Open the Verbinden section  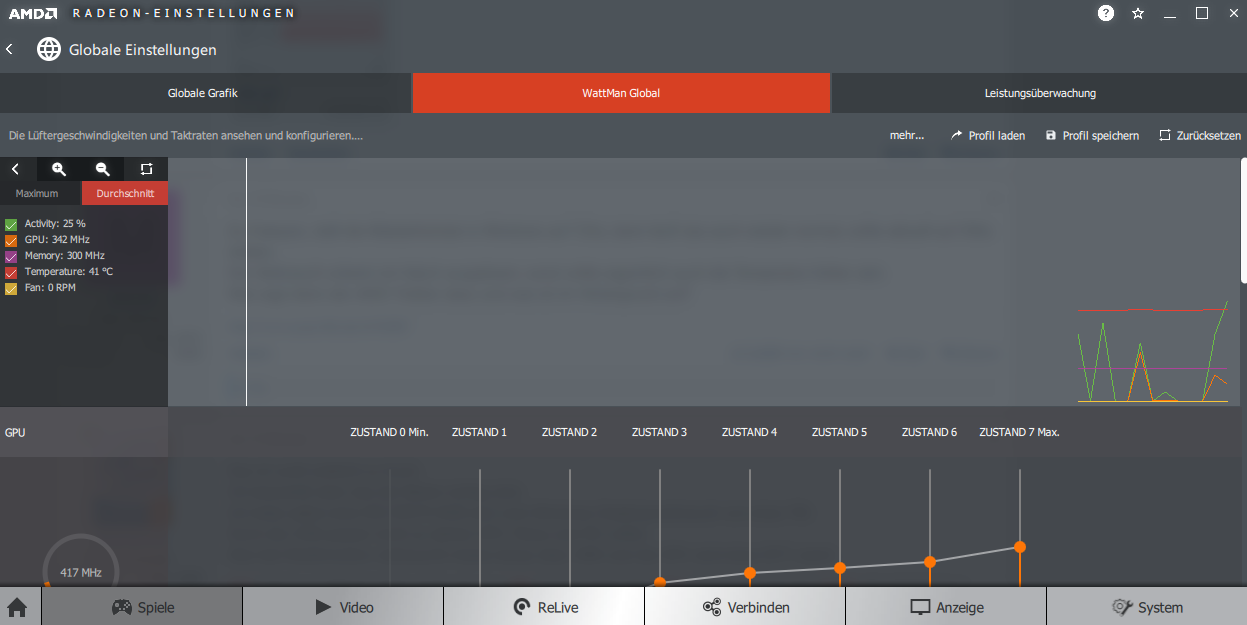745,607
